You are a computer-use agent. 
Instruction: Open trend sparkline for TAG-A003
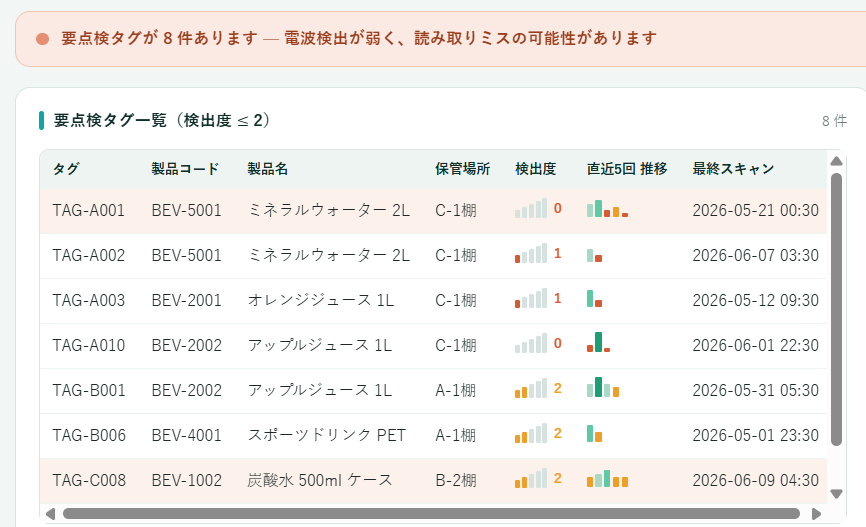tap(594, 298)
